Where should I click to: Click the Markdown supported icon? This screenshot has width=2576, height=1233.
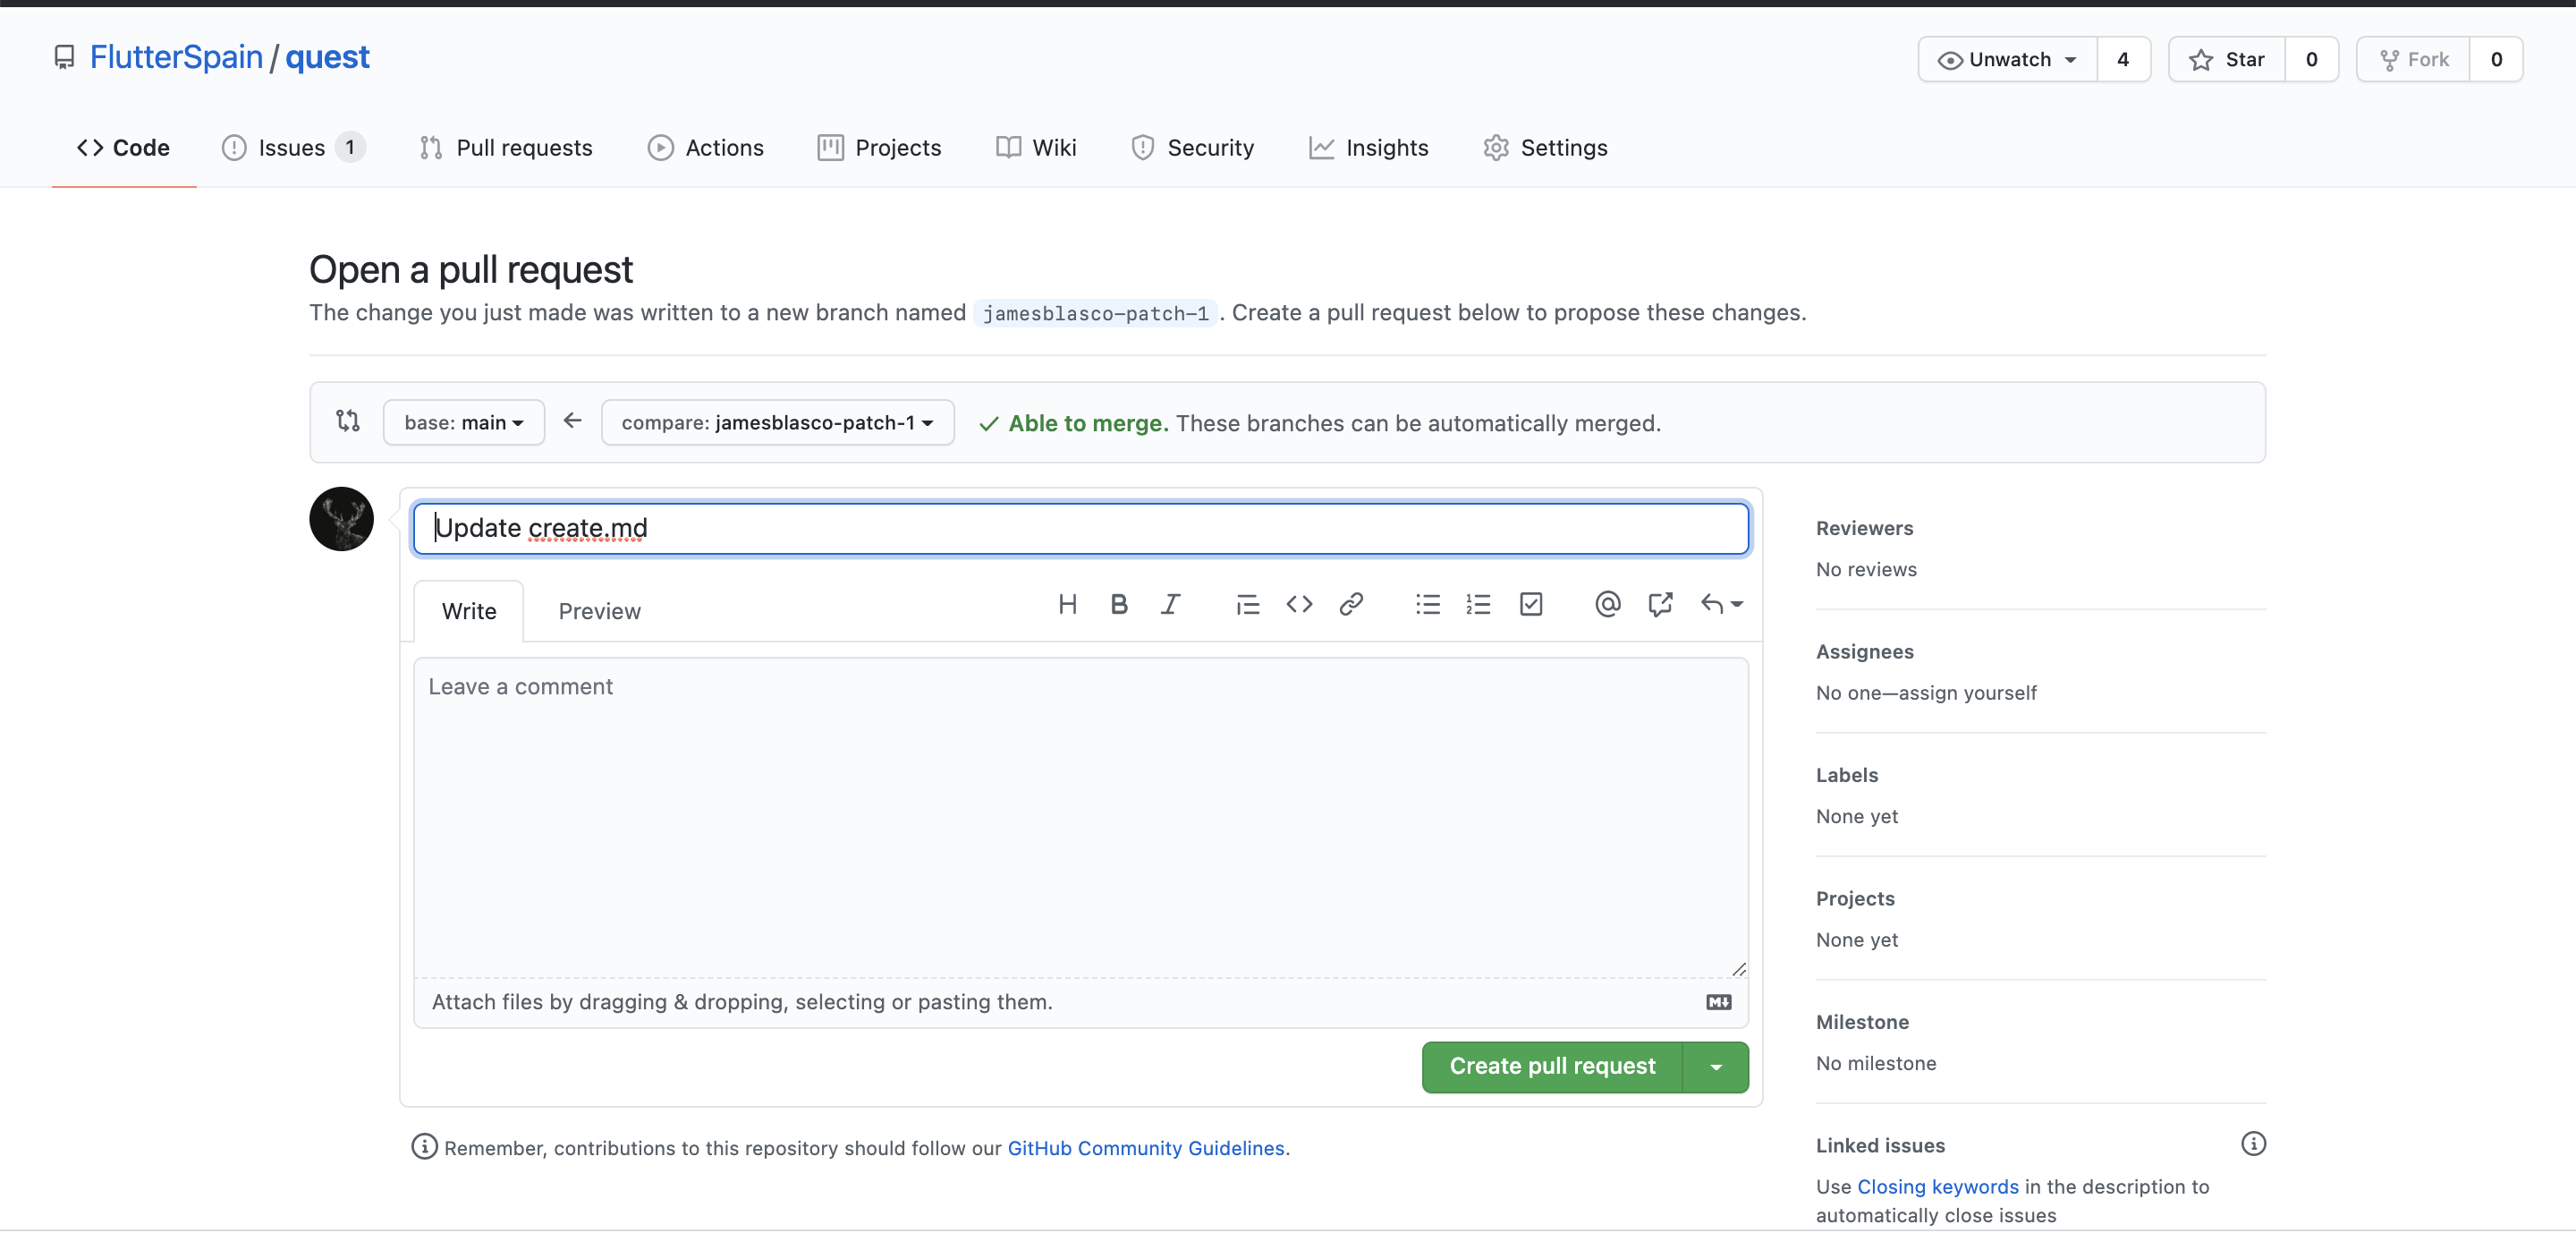click(1718, 1002)
